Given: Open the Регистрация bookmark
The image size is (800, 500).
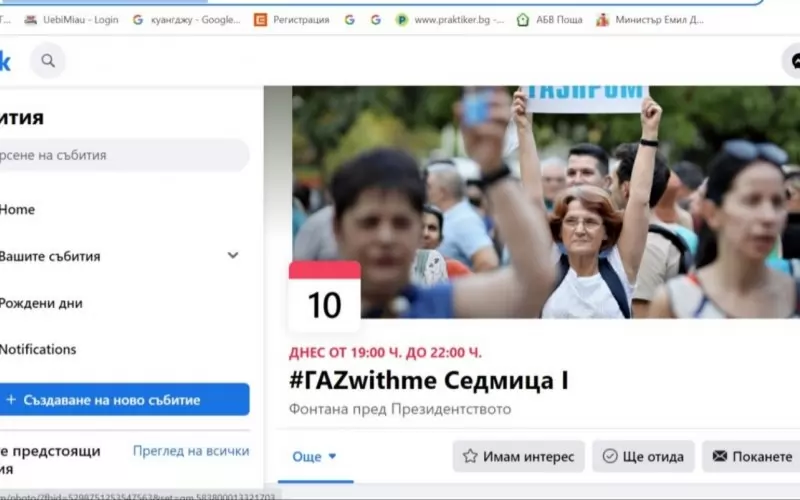Looking at the screenshot, I should 292,20.
